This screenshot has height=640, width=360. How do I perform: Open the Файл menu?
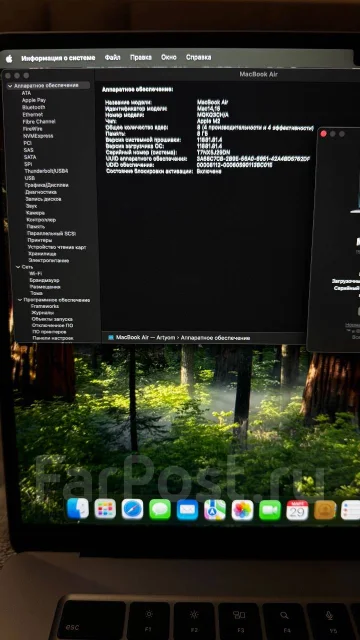[112, 58]
